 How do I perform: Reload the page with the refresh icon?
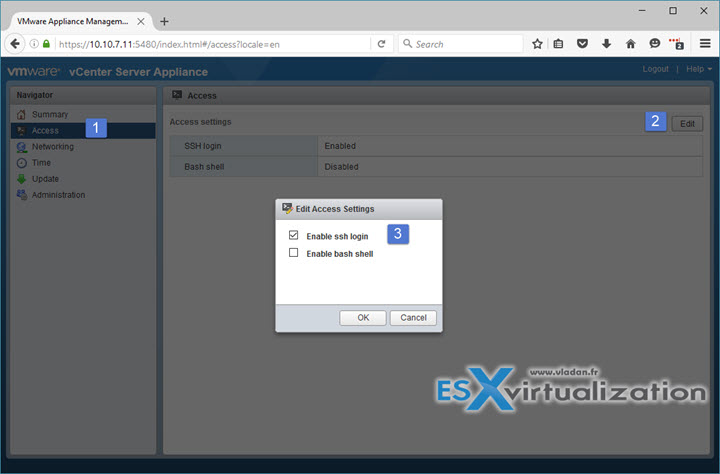[x=382, y=44]
